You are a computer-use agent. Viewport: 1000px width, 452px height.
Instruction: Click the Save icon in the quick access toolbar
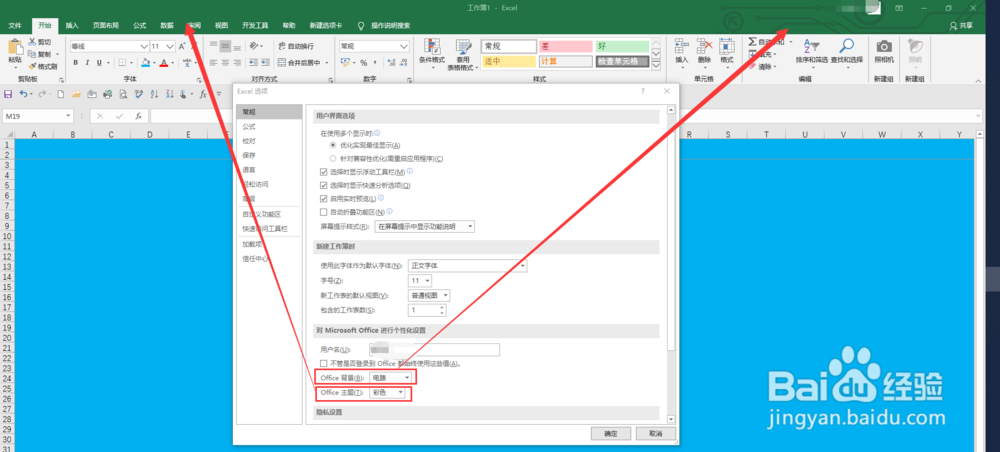(x=8, y=94)
